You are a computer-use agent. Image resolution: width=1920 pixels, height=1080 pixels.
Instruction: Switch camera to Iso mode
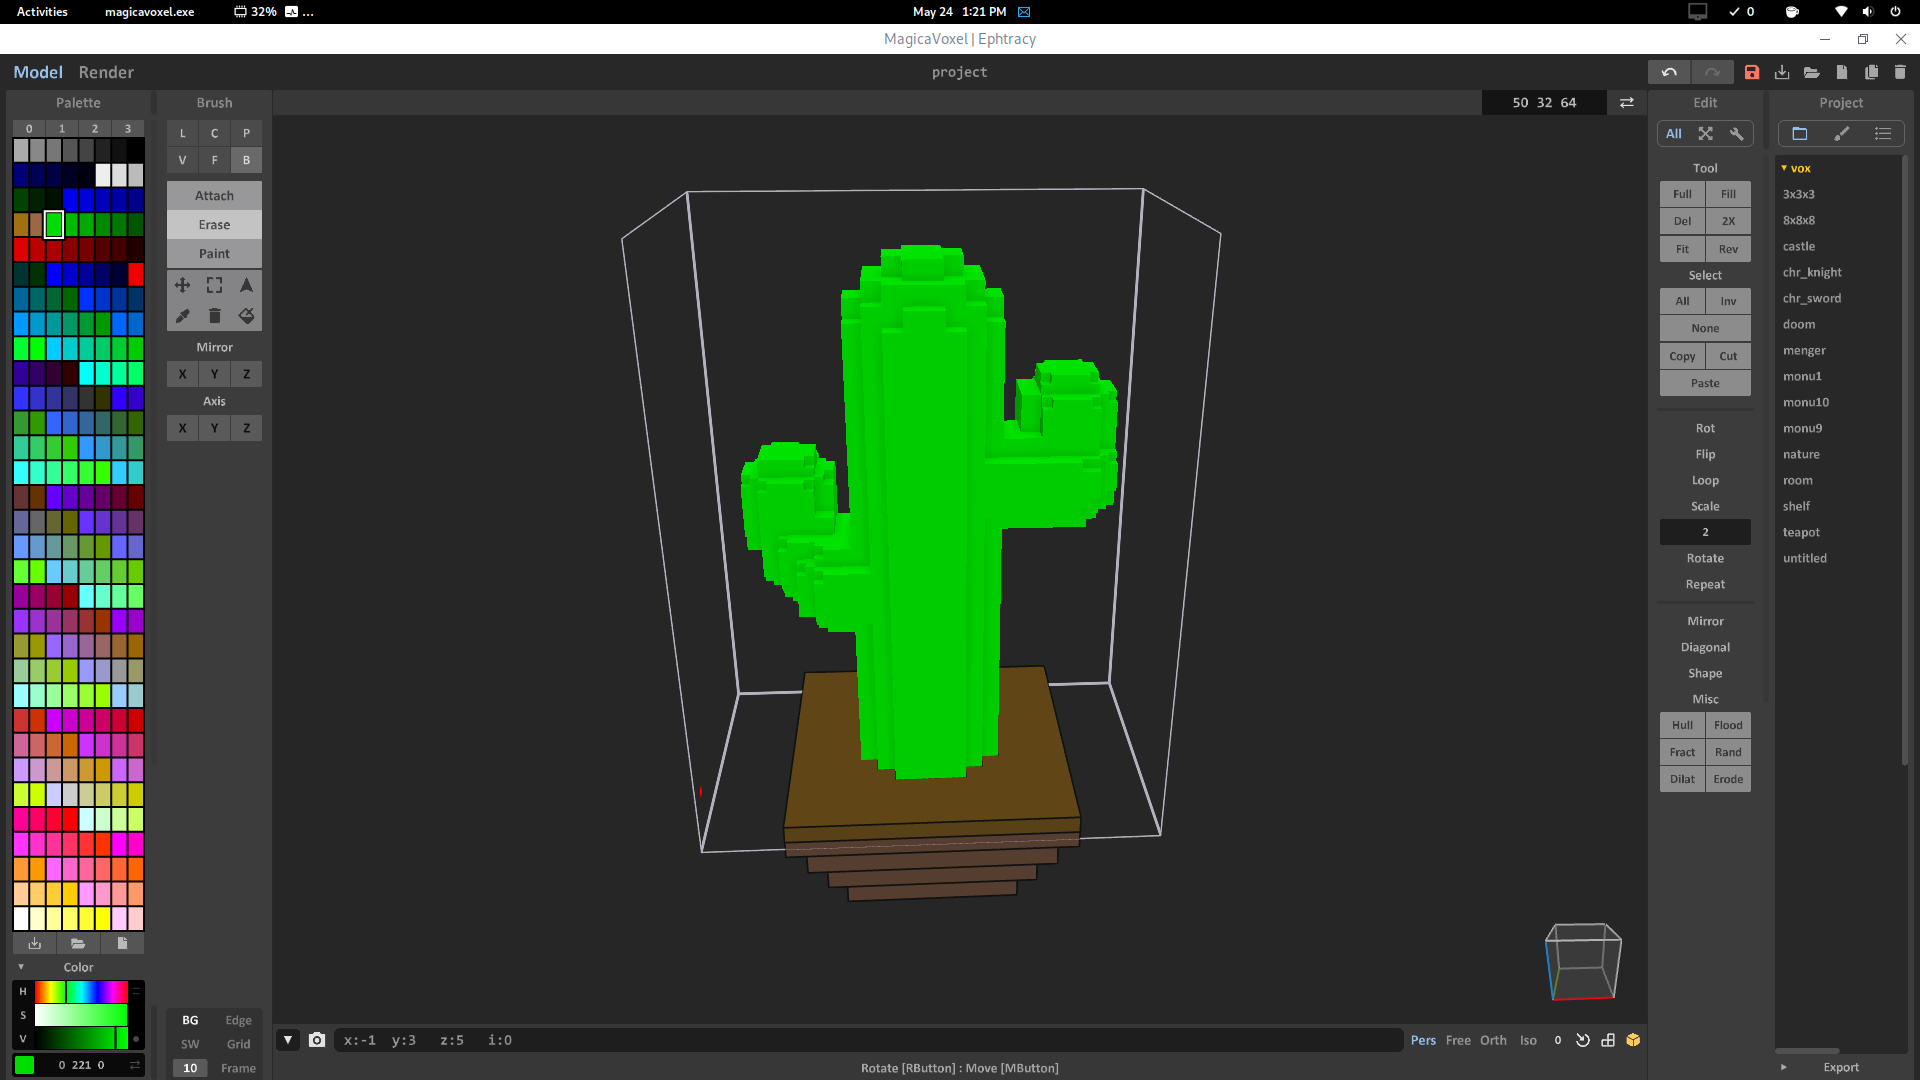[1528, 1040]
